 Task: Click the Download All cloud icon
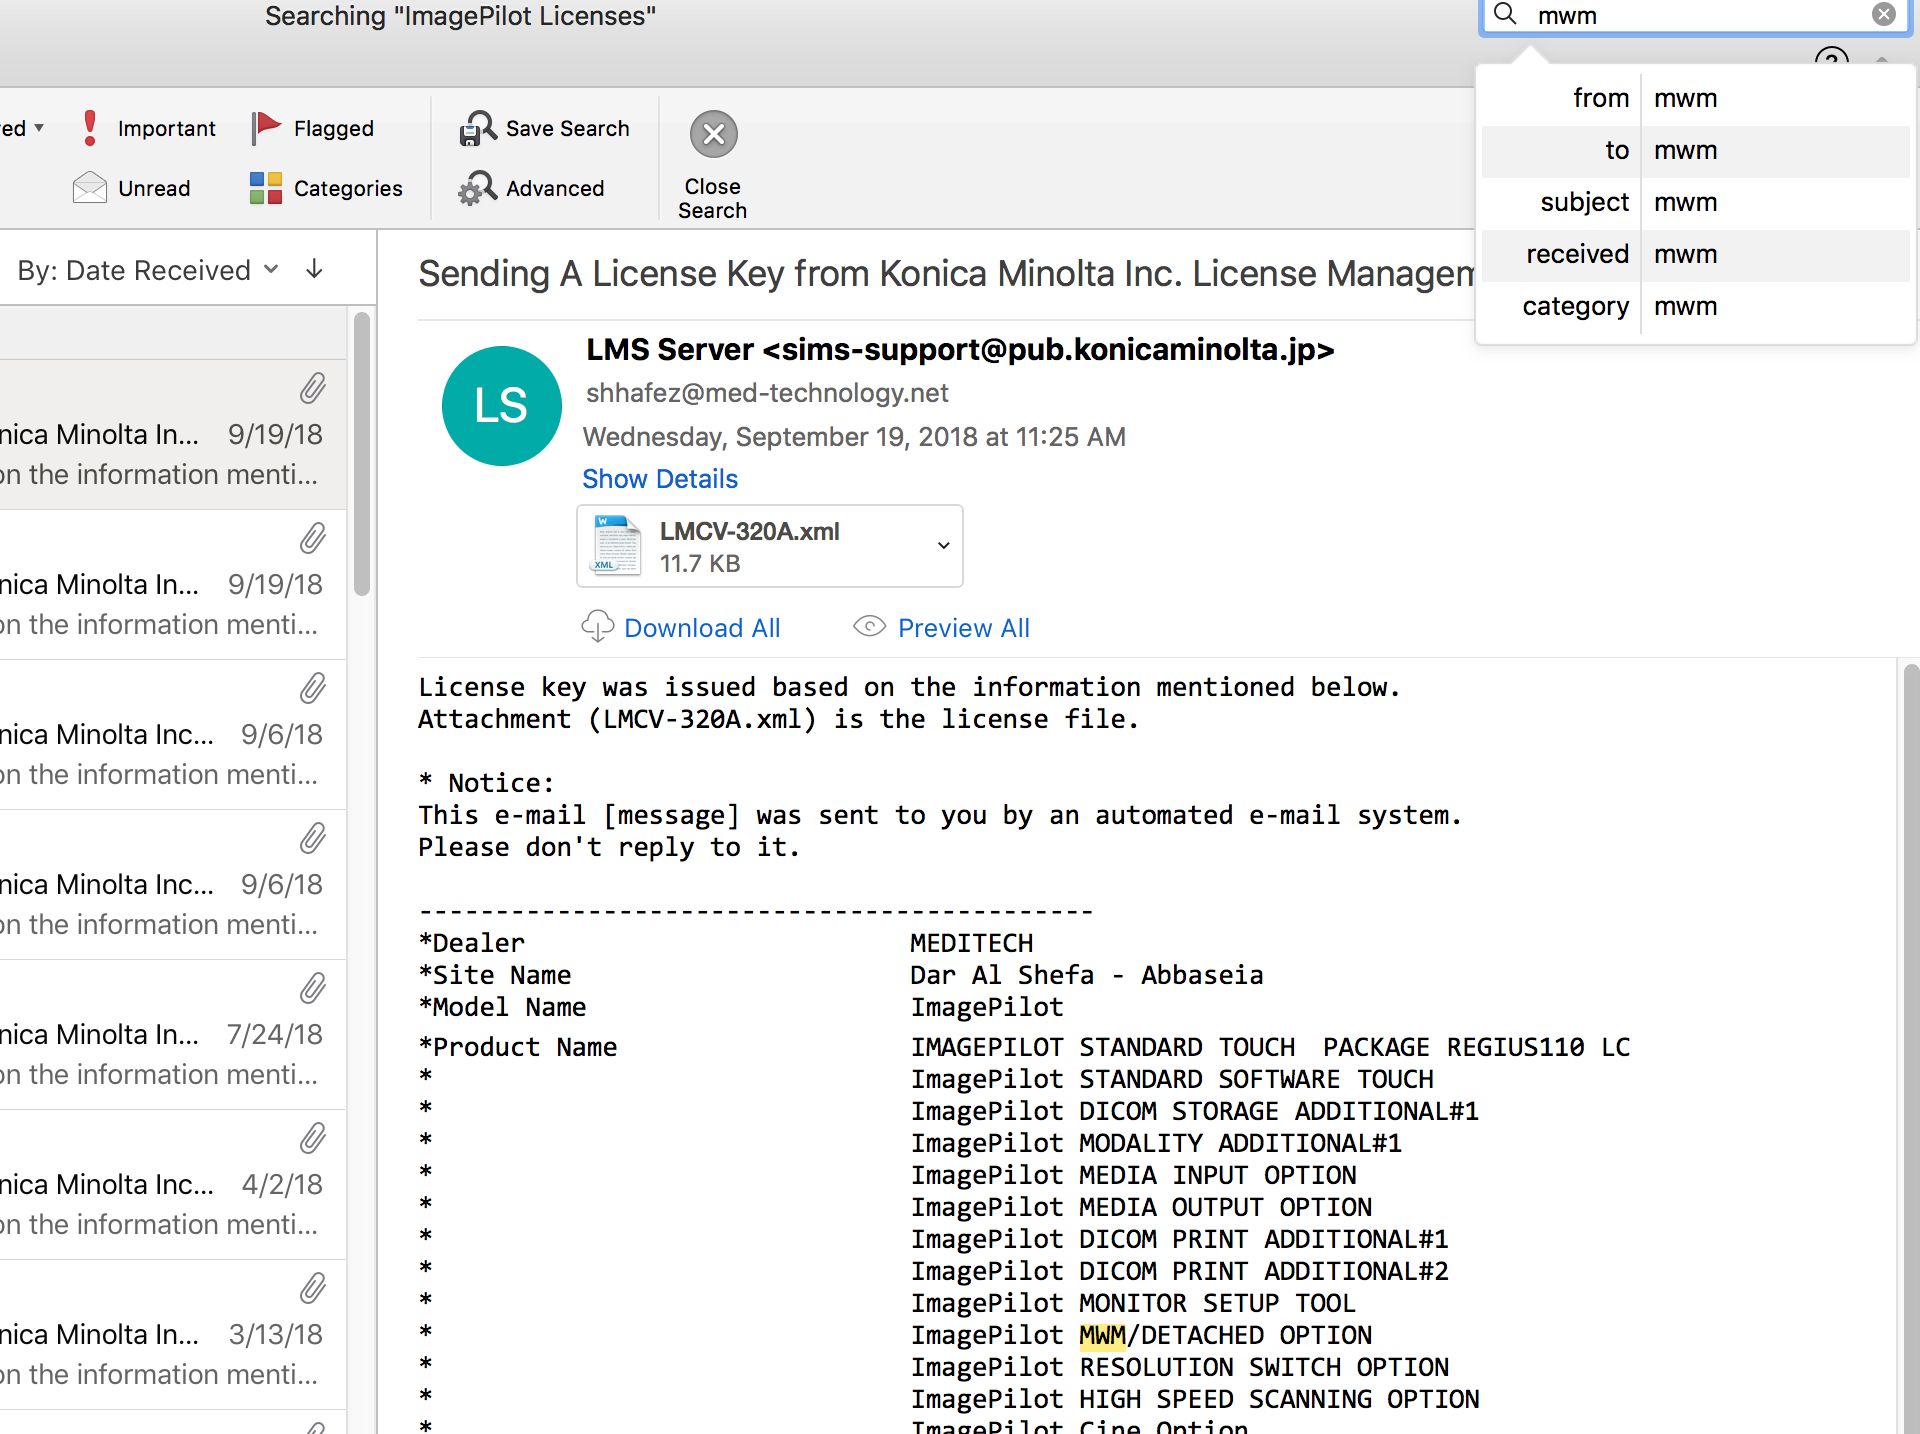(598, 627)
